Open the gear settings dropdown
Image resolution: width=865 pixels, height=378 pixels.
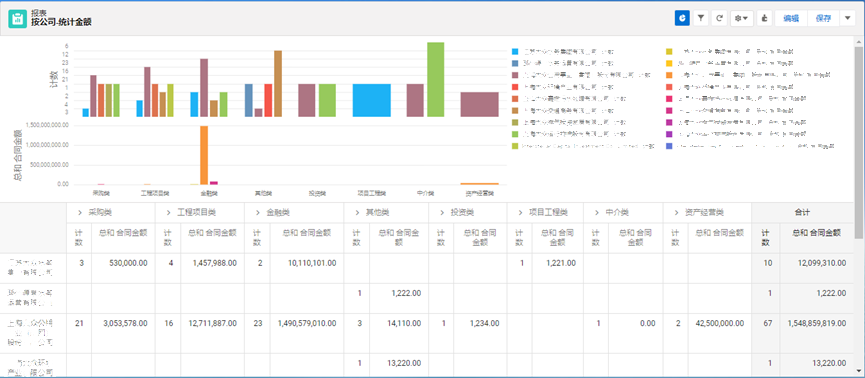[742, 18]
